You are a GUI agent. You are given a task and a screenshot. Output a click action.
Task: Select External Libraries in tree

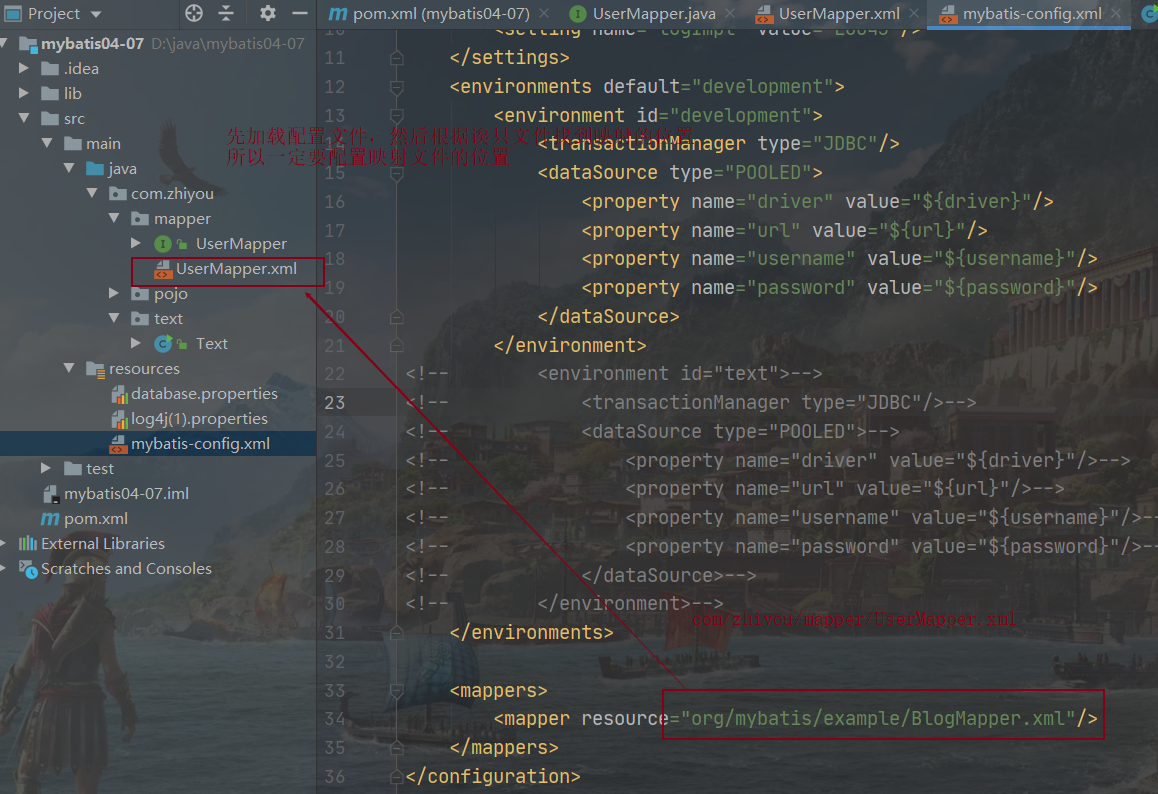pyautogui.click(x=103, y=543)
